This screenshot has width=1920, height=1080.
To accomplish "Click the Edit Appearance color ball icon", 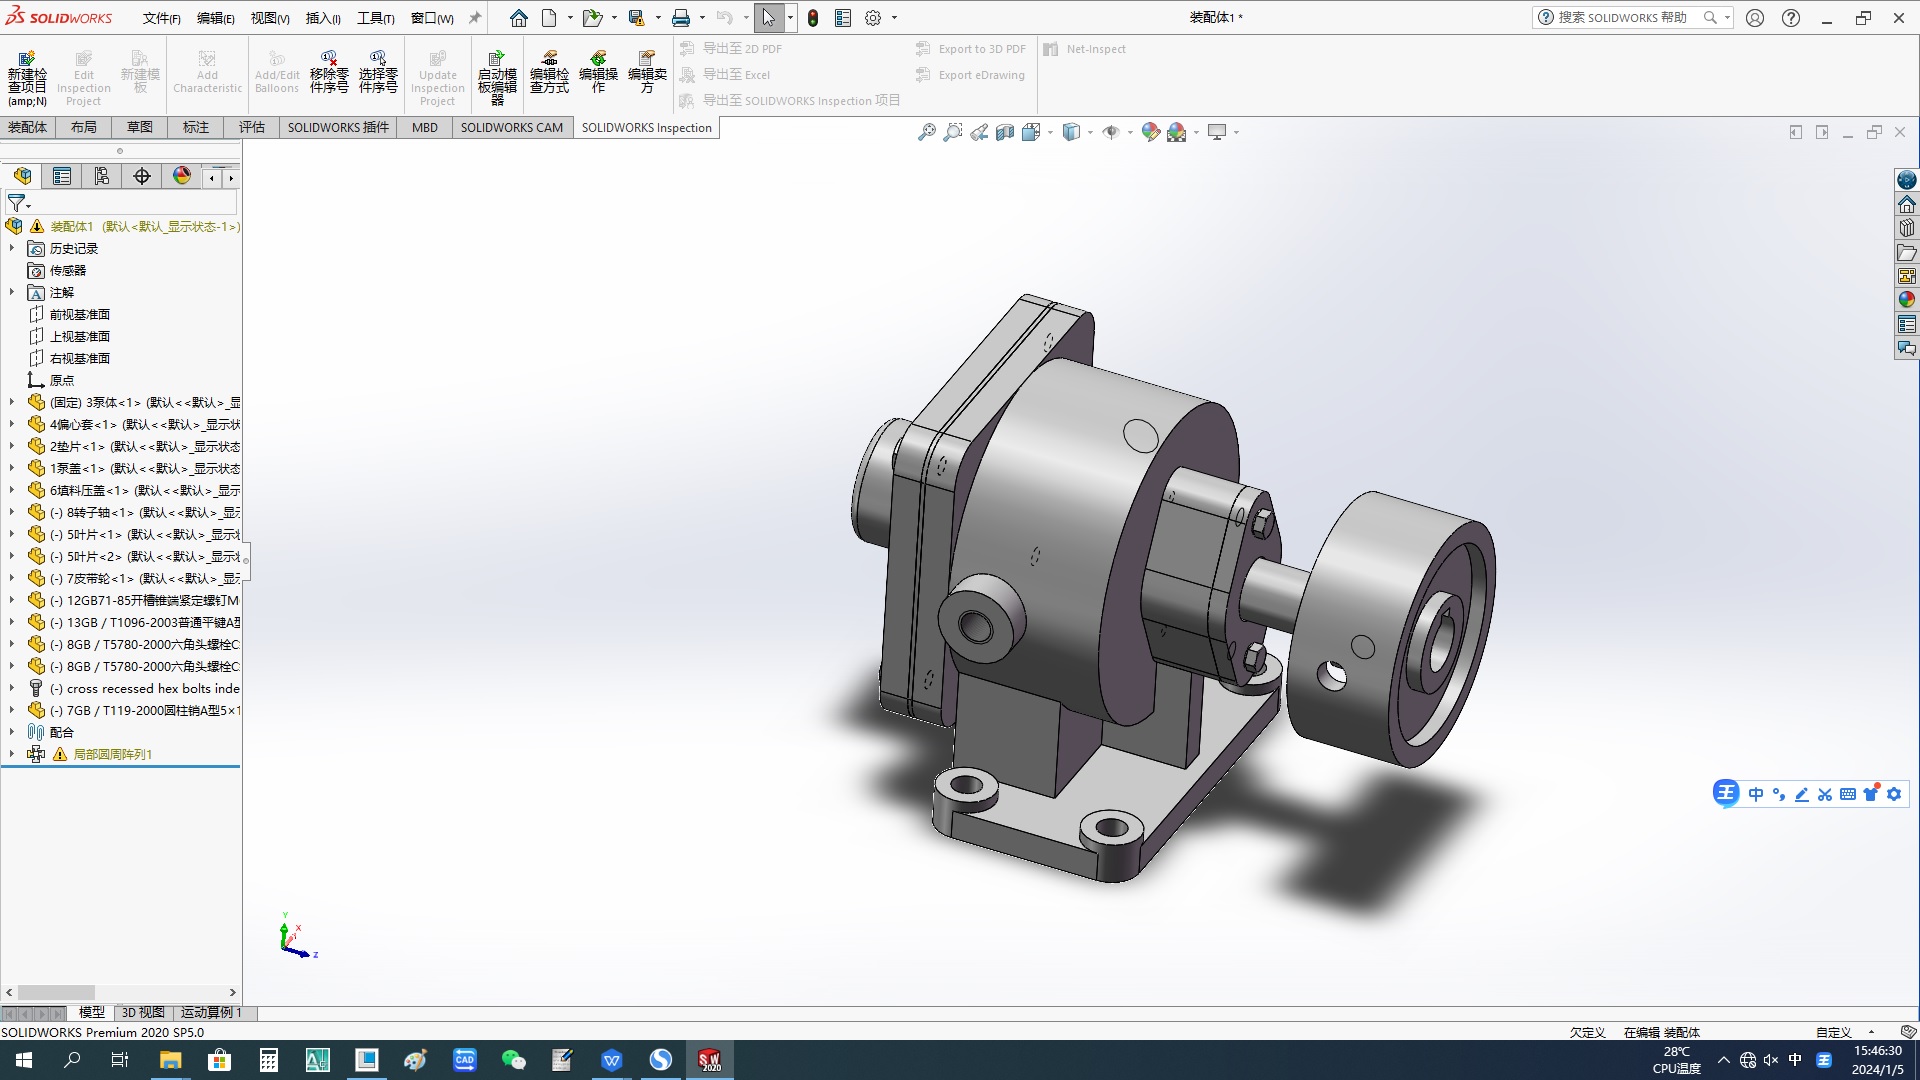I will 1151,132.
